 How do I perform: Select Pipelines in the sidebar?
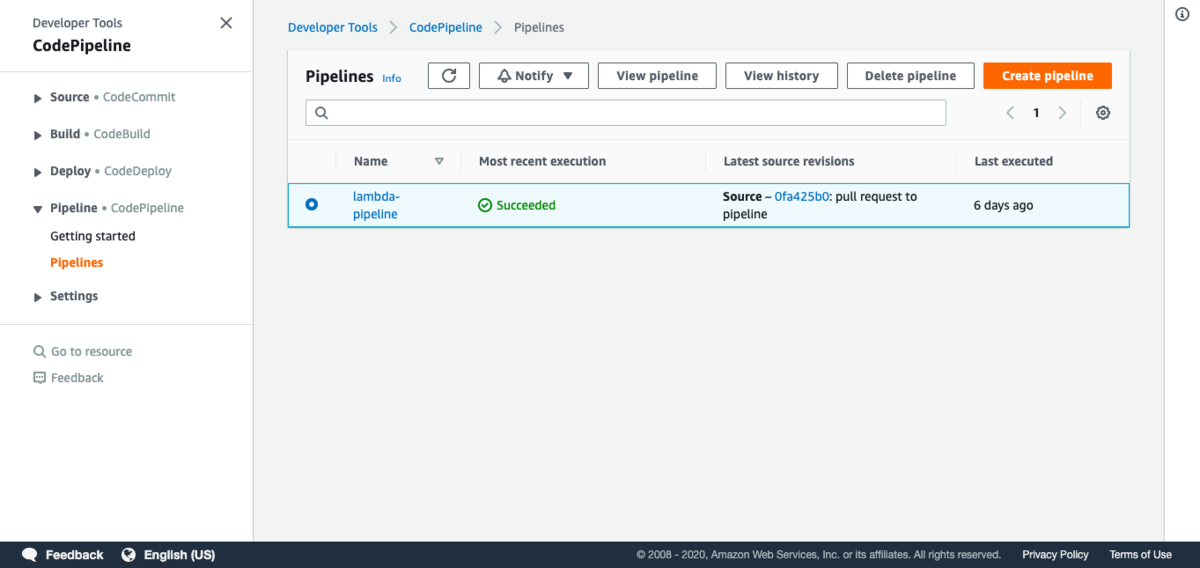(77, 262)
